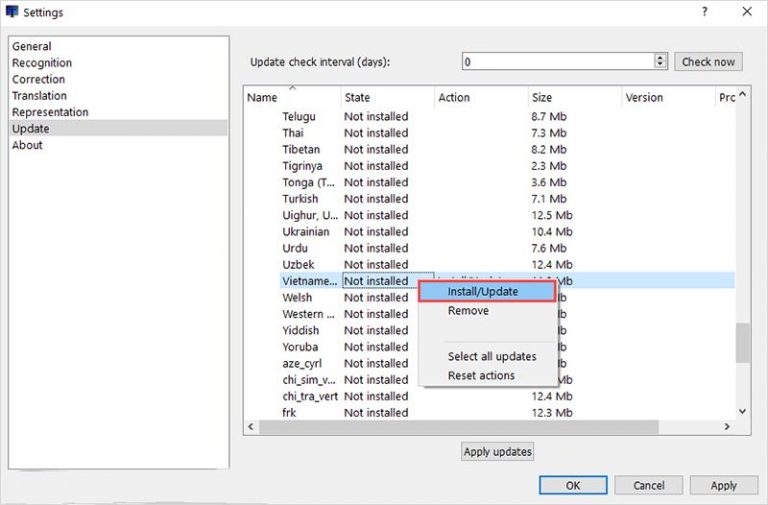Click the Cancel button
Image resolution: width=768 pixels, height=505 pixels.
pos(648,485)
